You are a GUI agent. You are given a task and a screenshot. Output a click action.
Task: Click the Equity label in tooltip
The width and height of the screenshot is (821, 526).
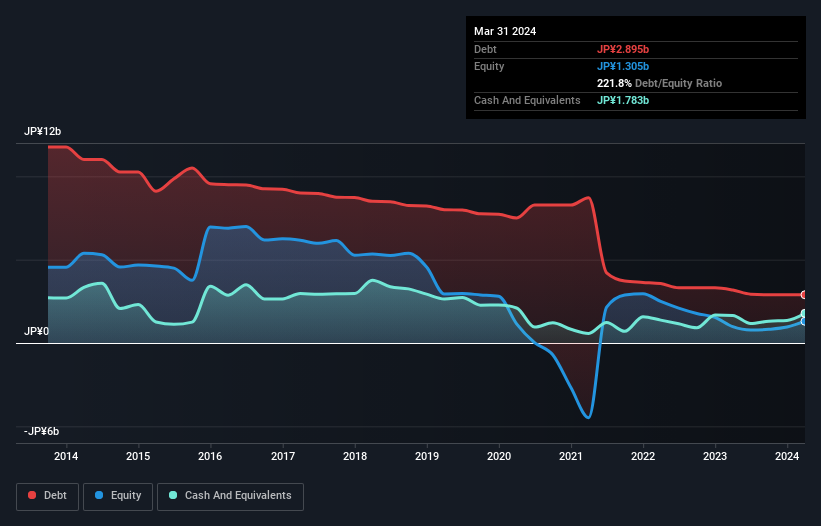[489, 66]
